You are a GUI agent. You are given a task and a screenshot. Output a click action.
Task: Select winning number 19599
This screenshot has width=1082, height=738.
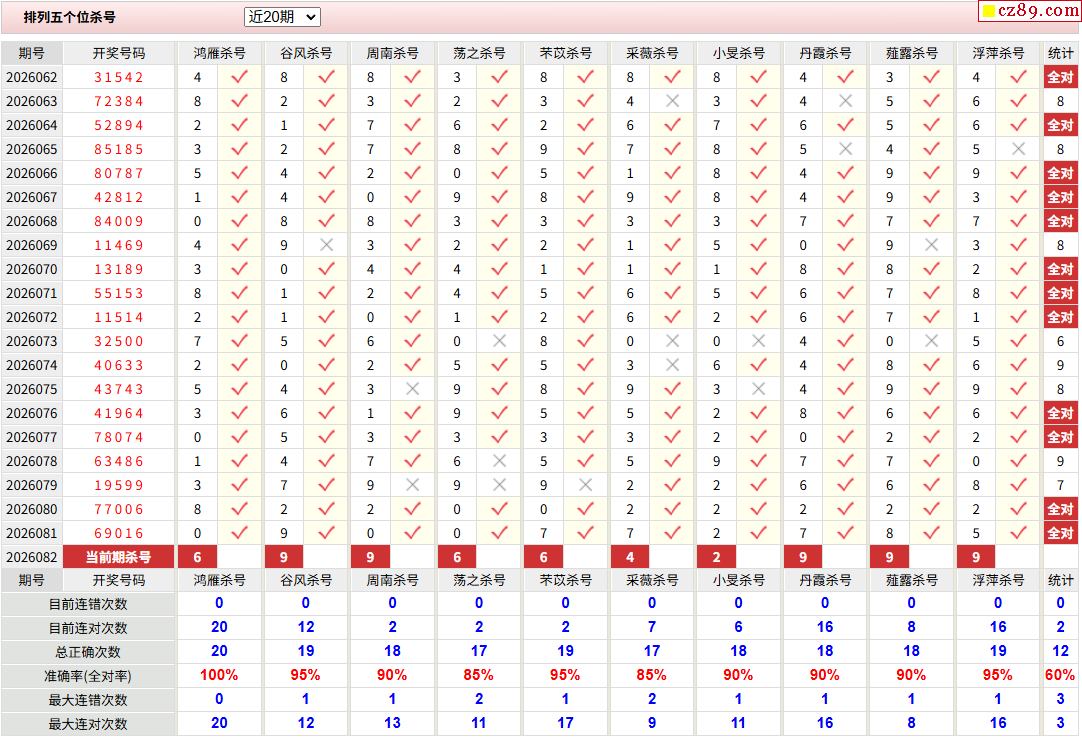(x=119, y=485)
